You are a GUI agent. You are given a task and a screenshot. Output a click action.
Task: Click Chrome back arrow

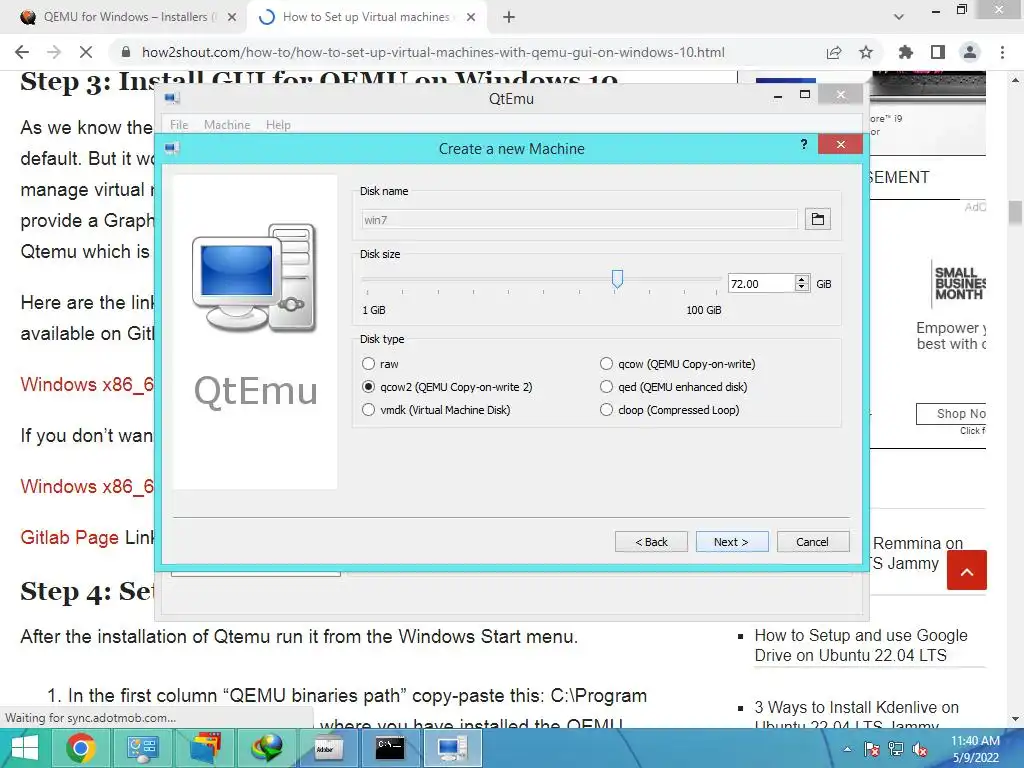pyautogui.click(x=22, y=52)
